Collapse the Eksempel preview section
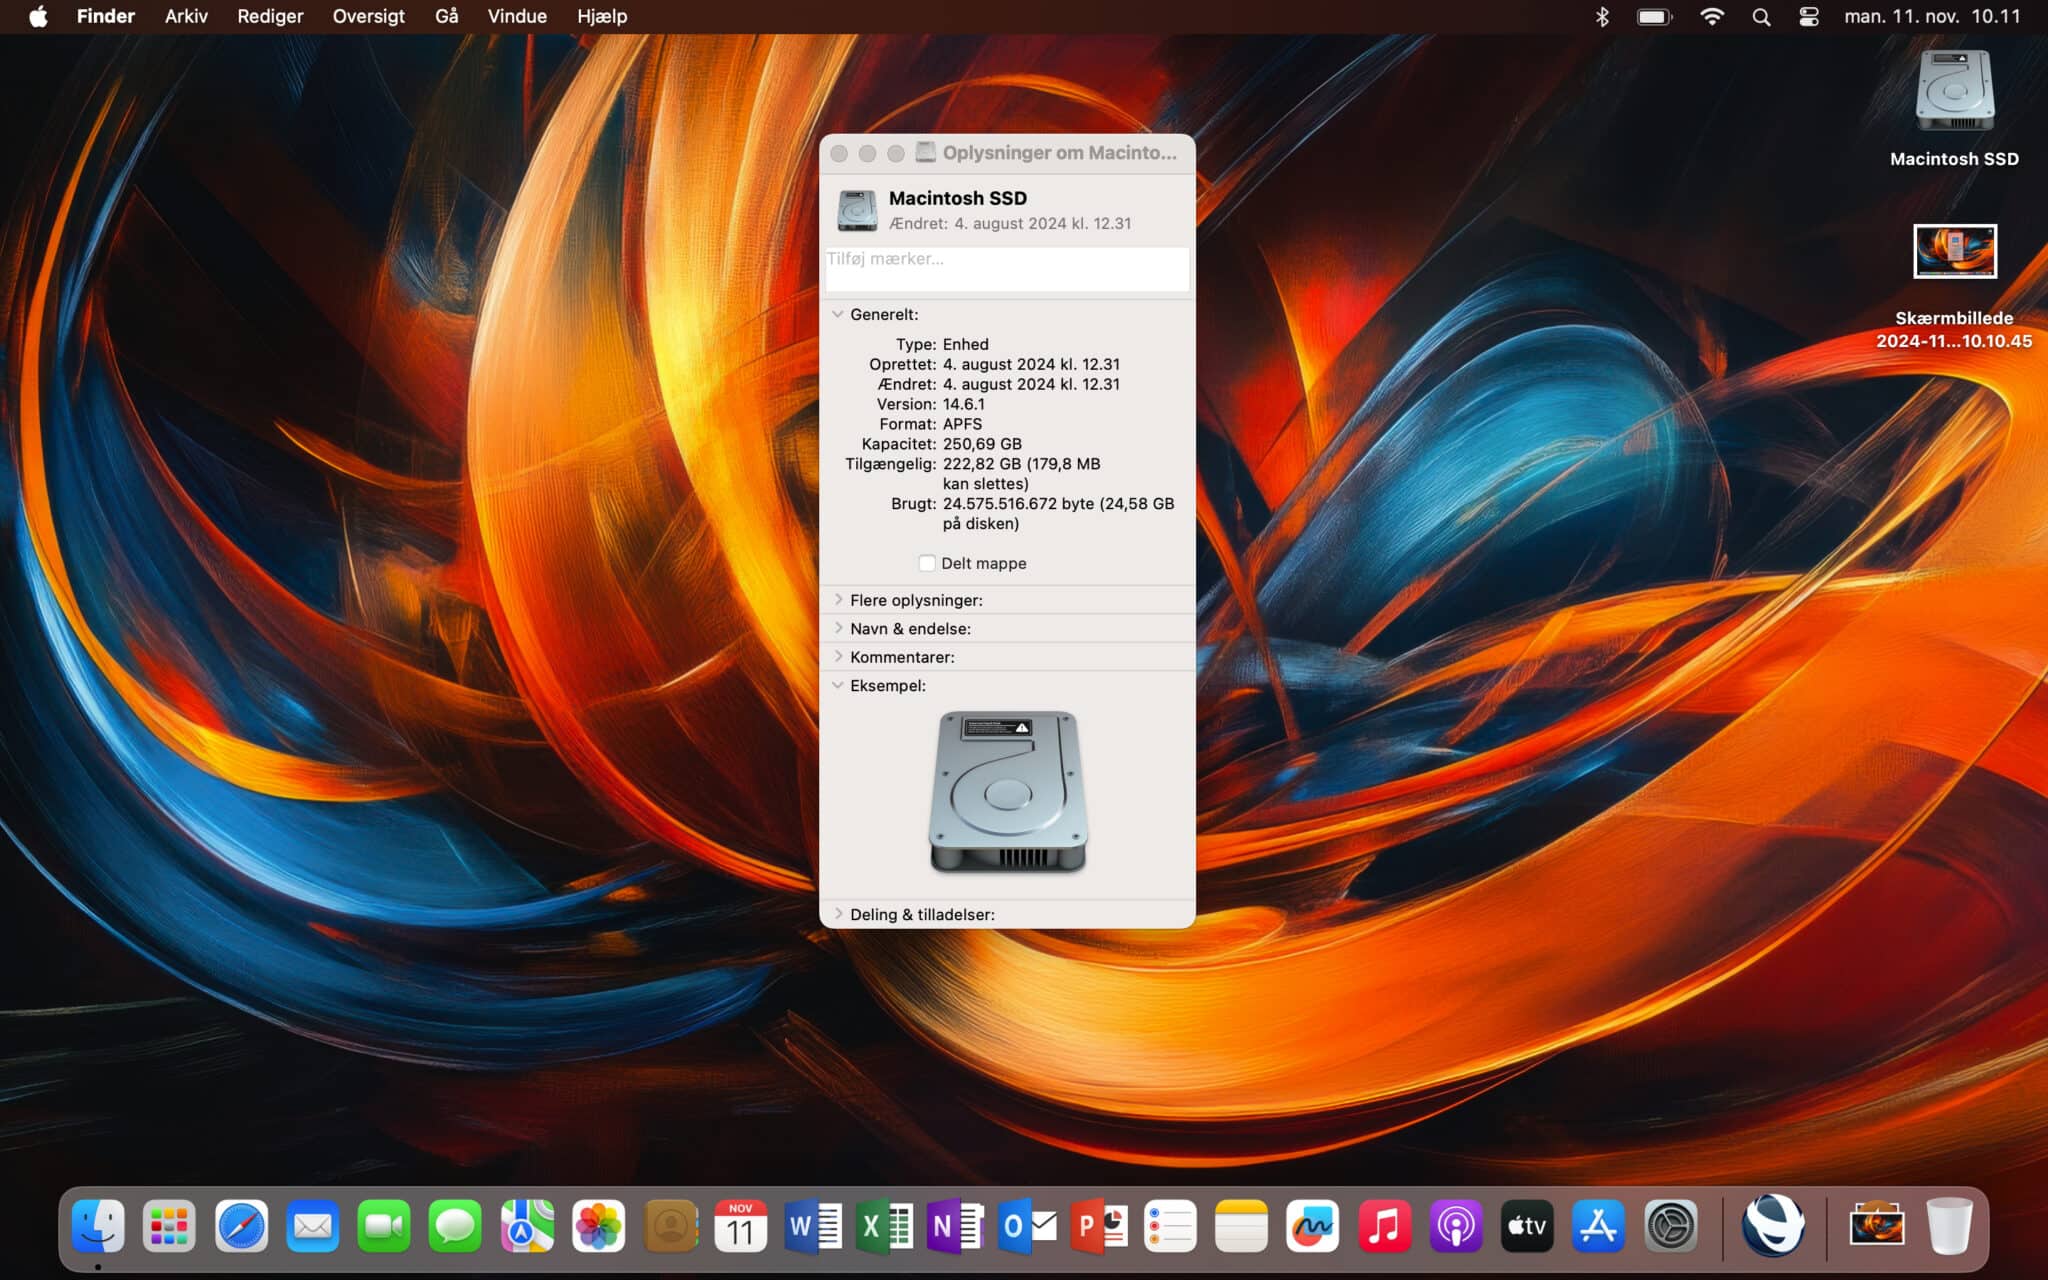 coord(838,685)
